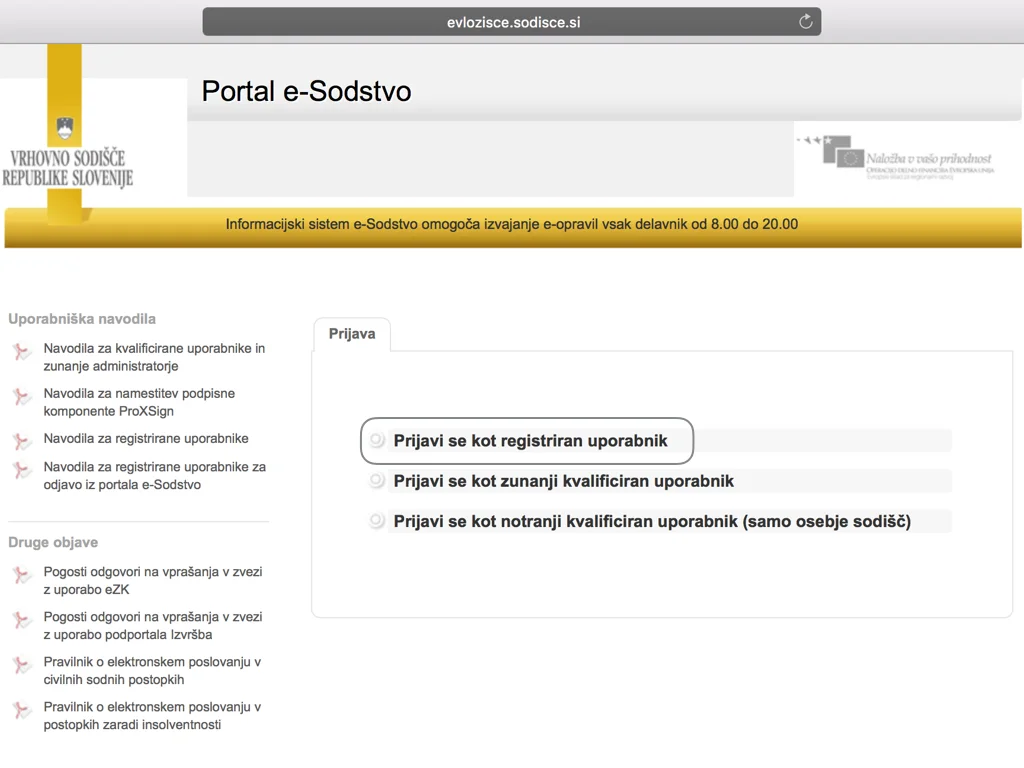Click the evlozisce.sodisce.si address bar
Image resolution: width=1024 pixels, height=768 pixels.
pos(511,22)
